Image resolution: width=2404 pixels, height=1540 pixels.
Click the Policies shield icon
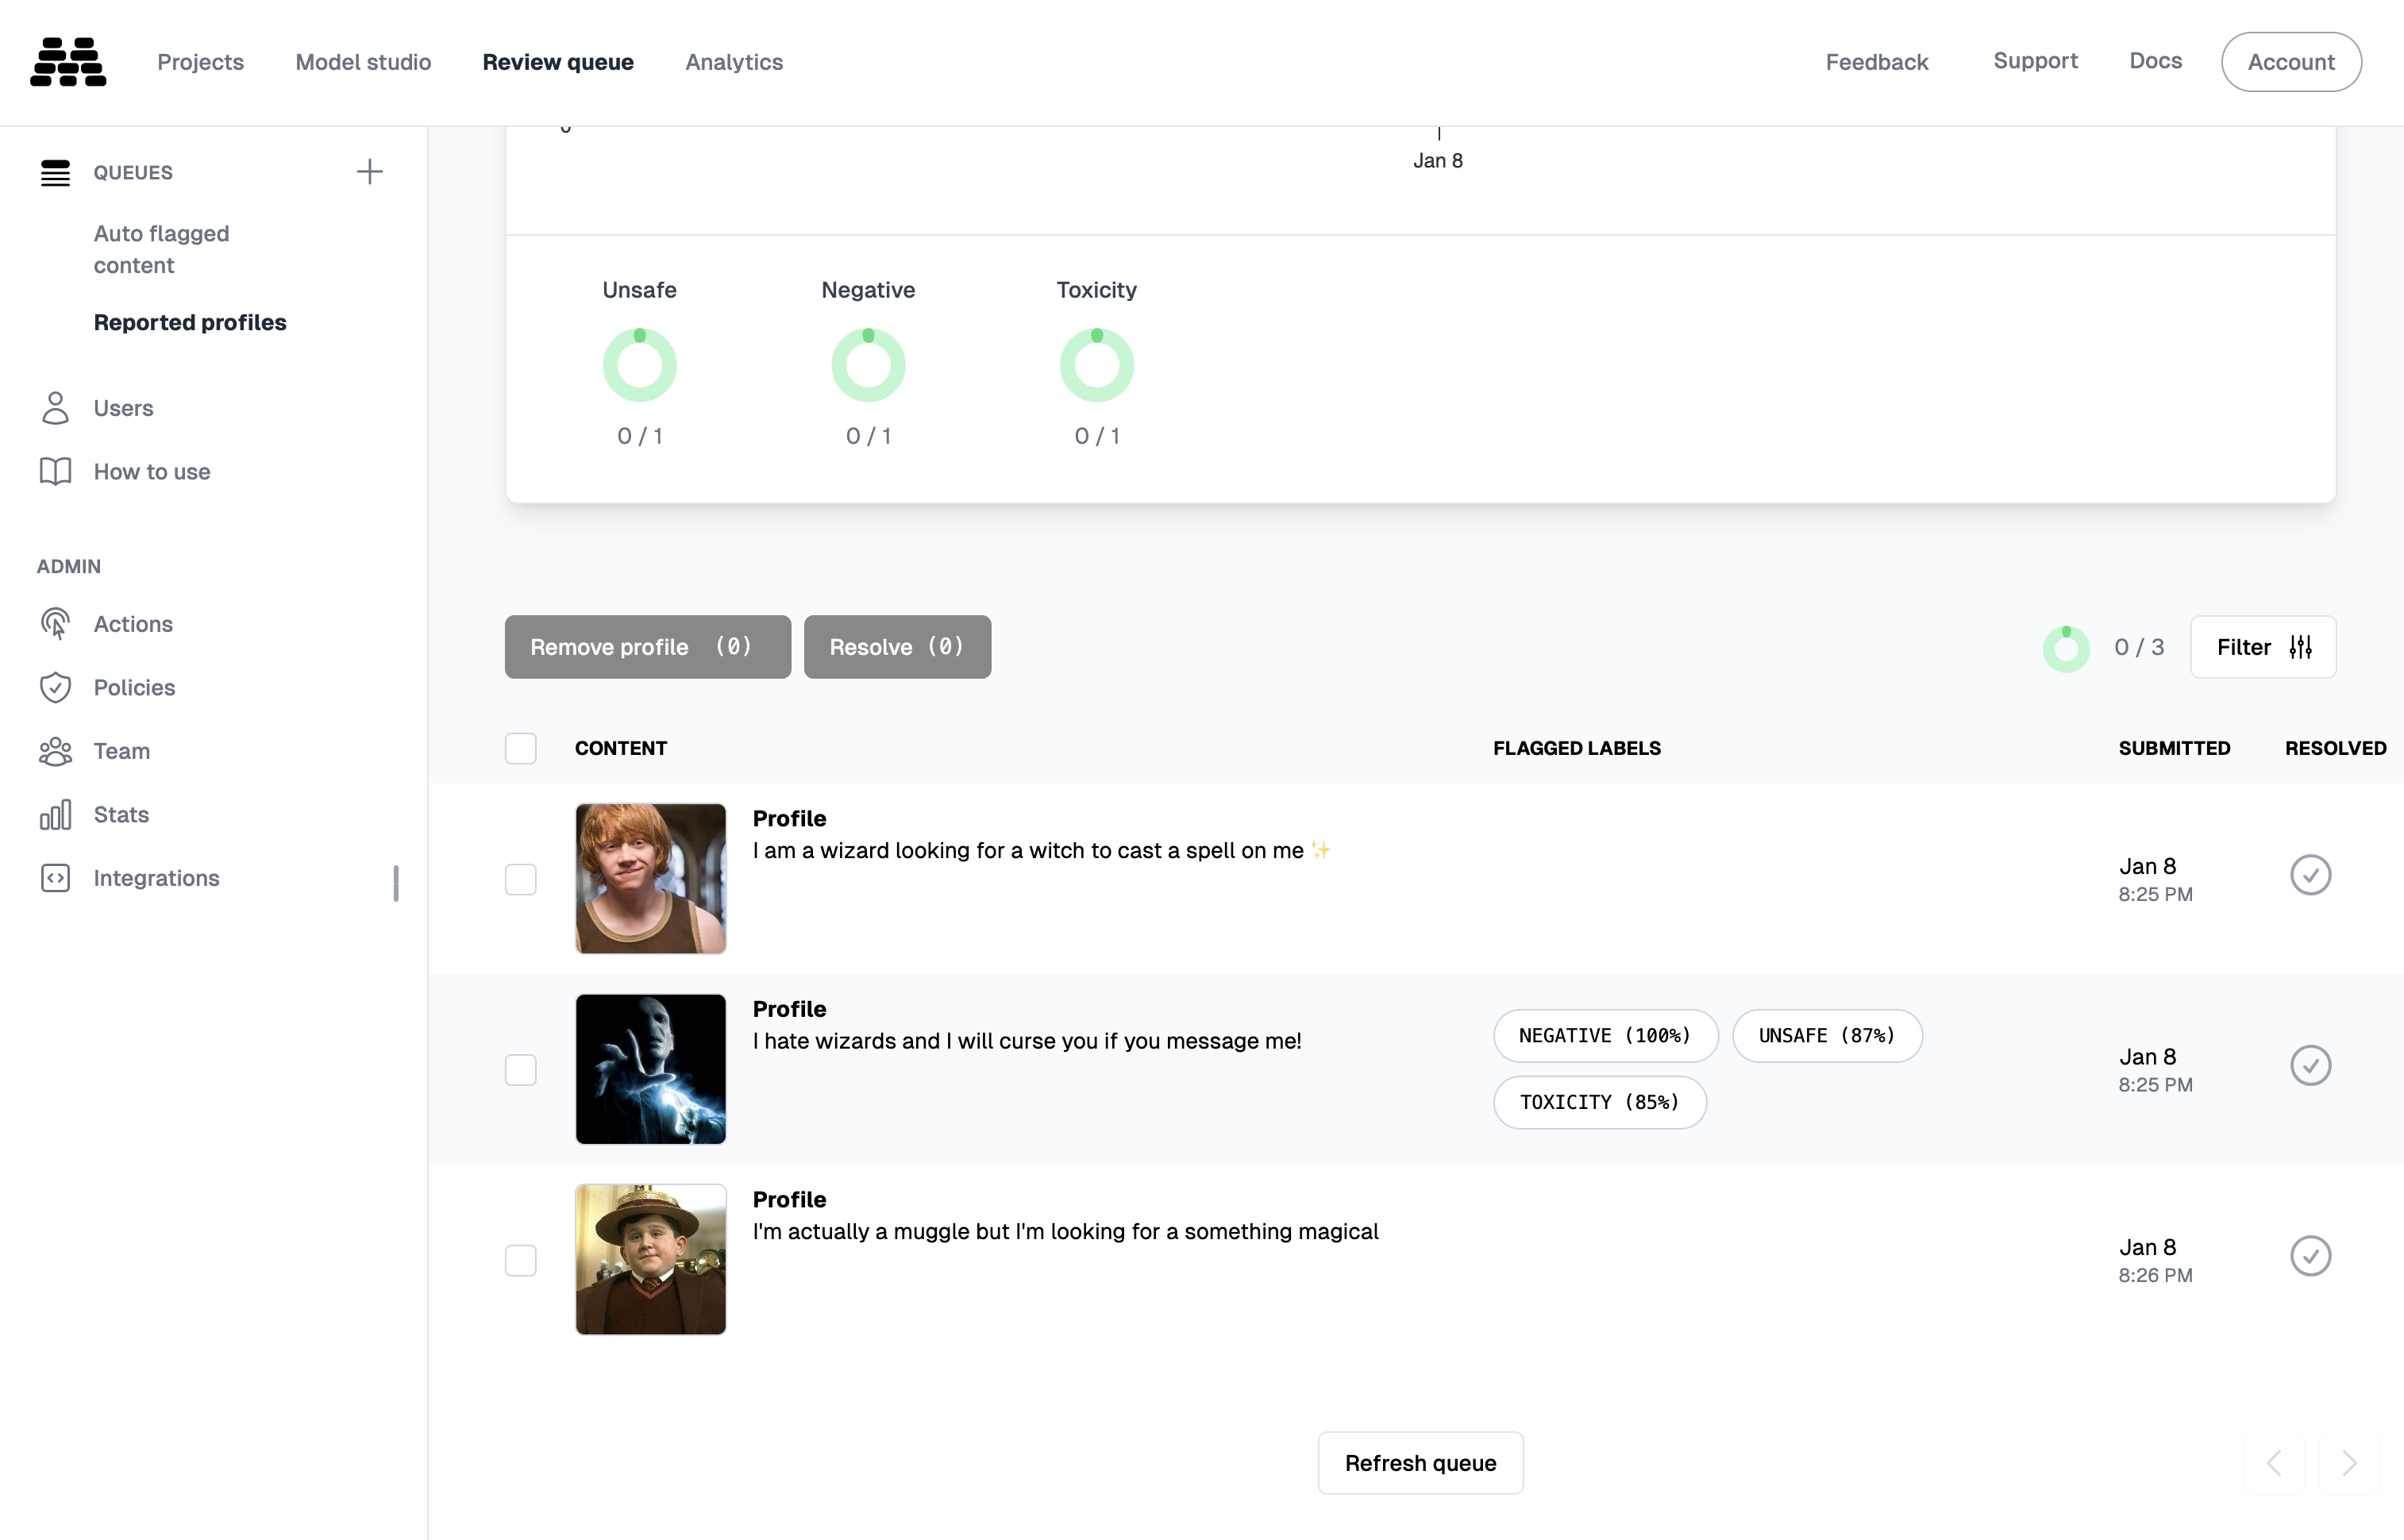pyautogui.click(x=55, y=687)
